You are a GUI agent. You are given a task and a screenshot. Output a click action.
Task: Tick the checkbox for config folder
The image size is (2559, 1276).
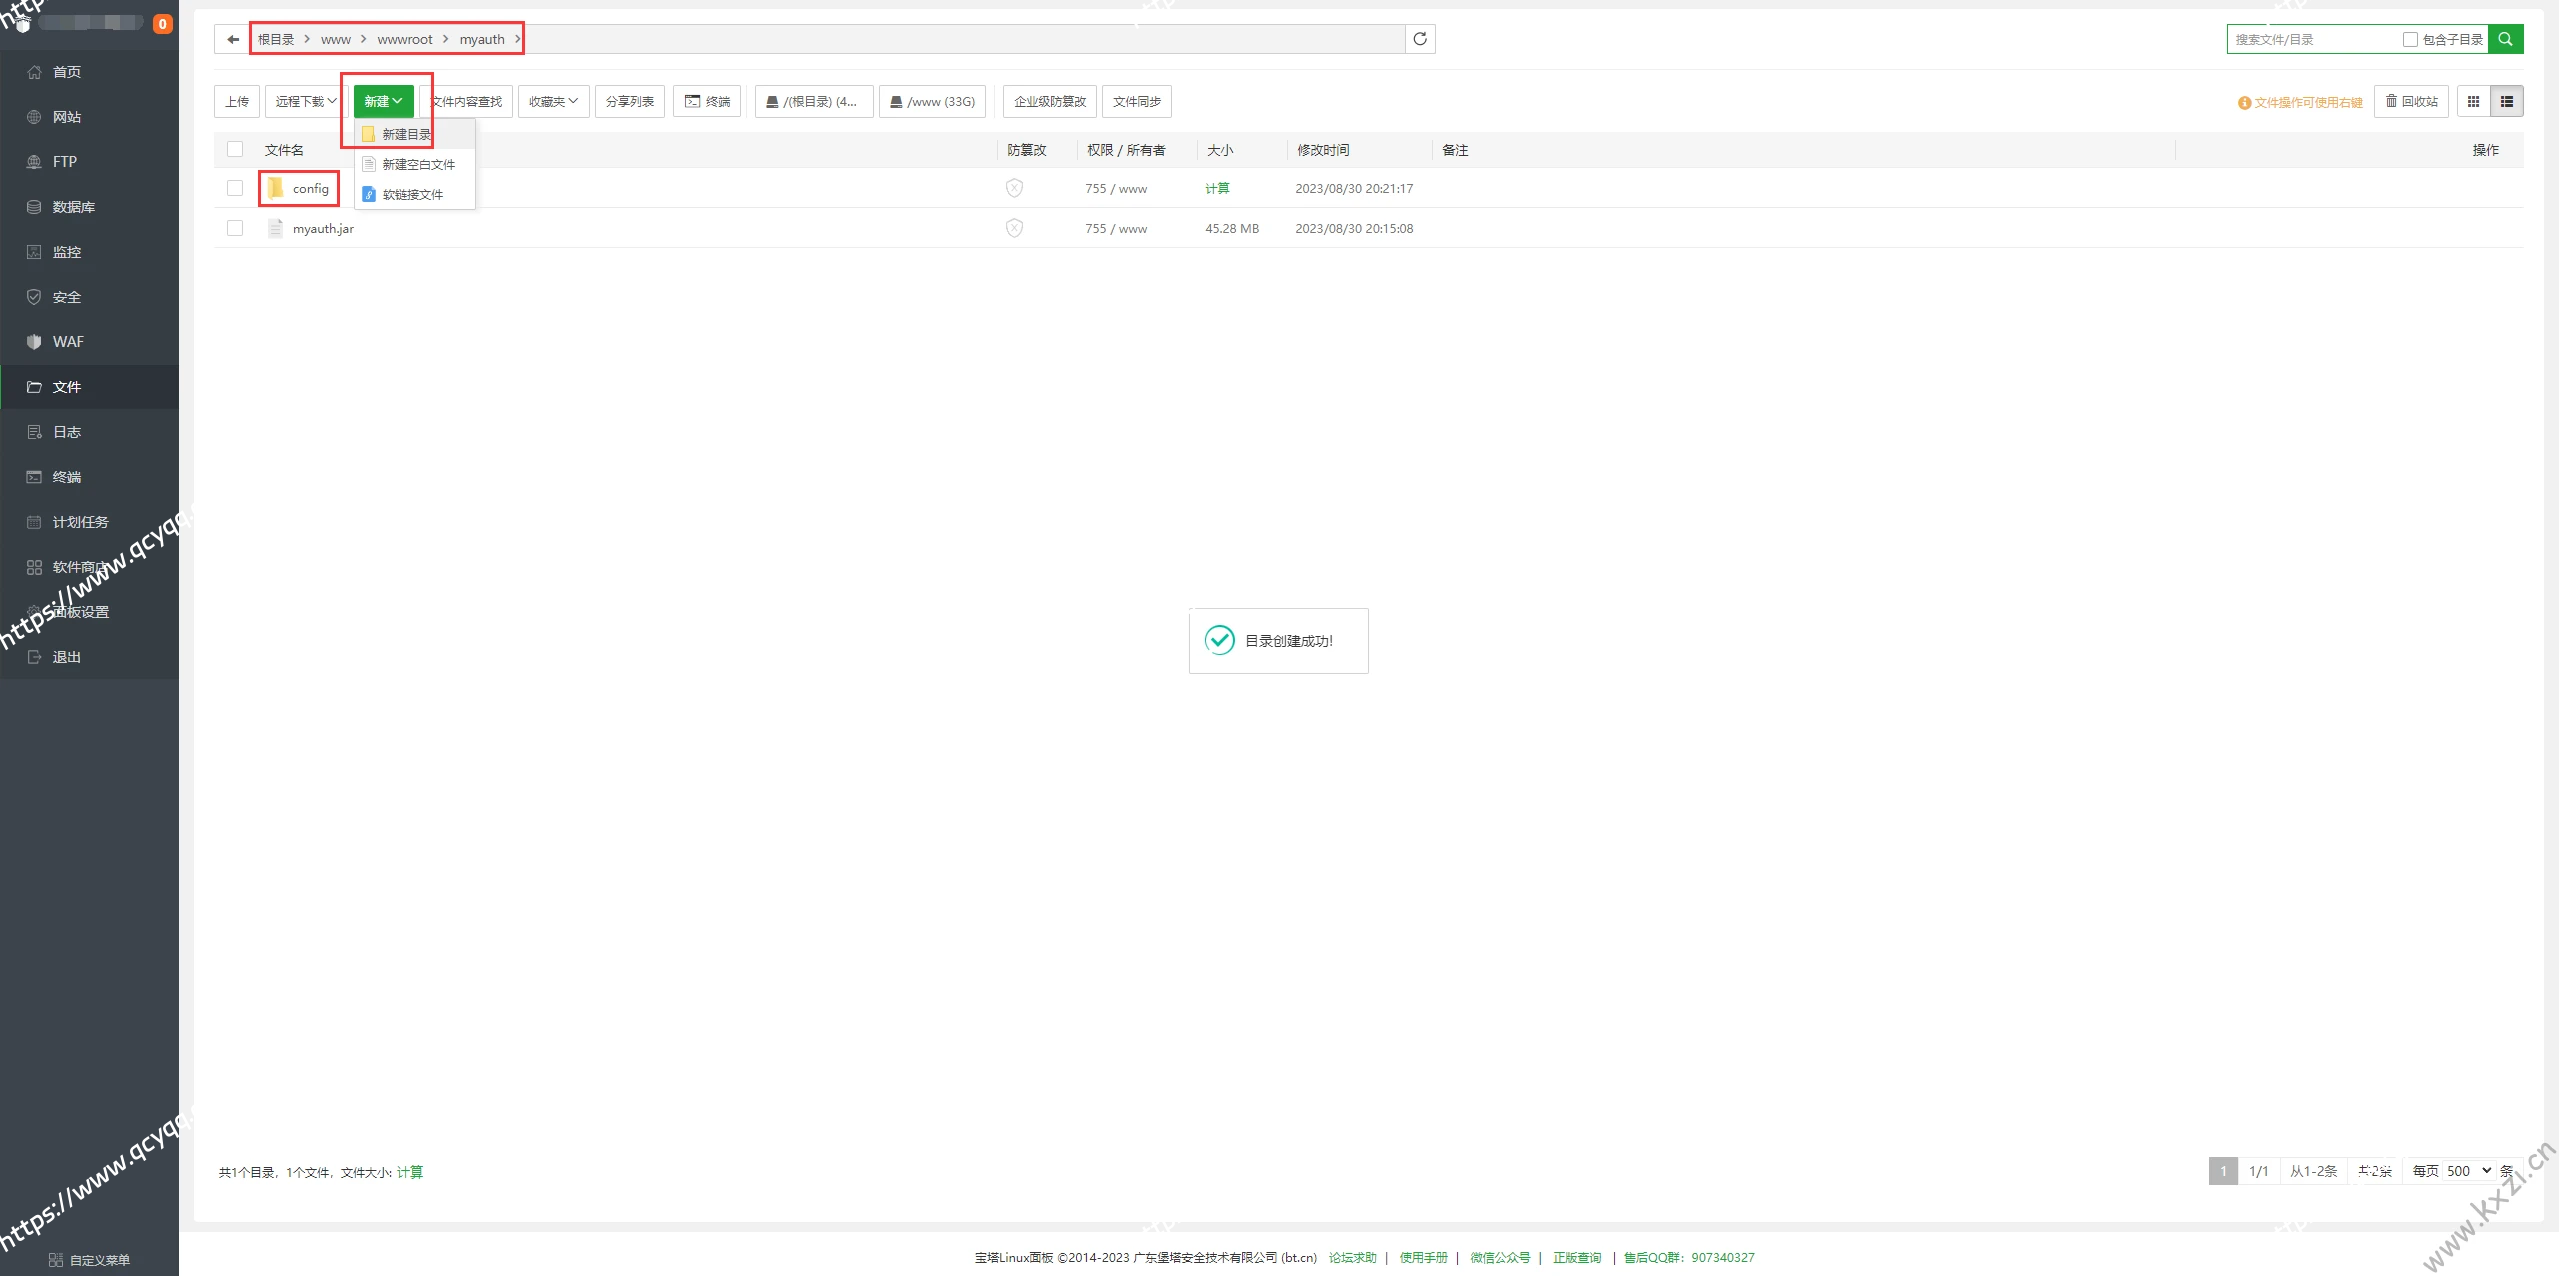click(x=235, y=188)
